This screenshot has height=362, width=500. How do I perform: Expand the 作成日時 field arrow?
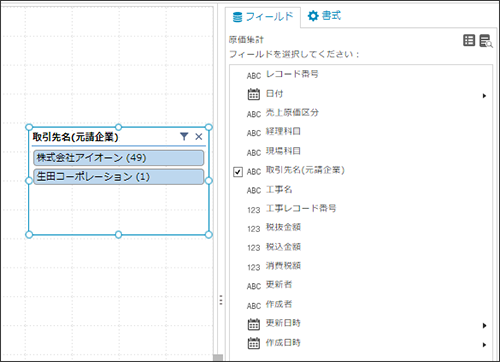pyautogui.click(x=484, y=345)
